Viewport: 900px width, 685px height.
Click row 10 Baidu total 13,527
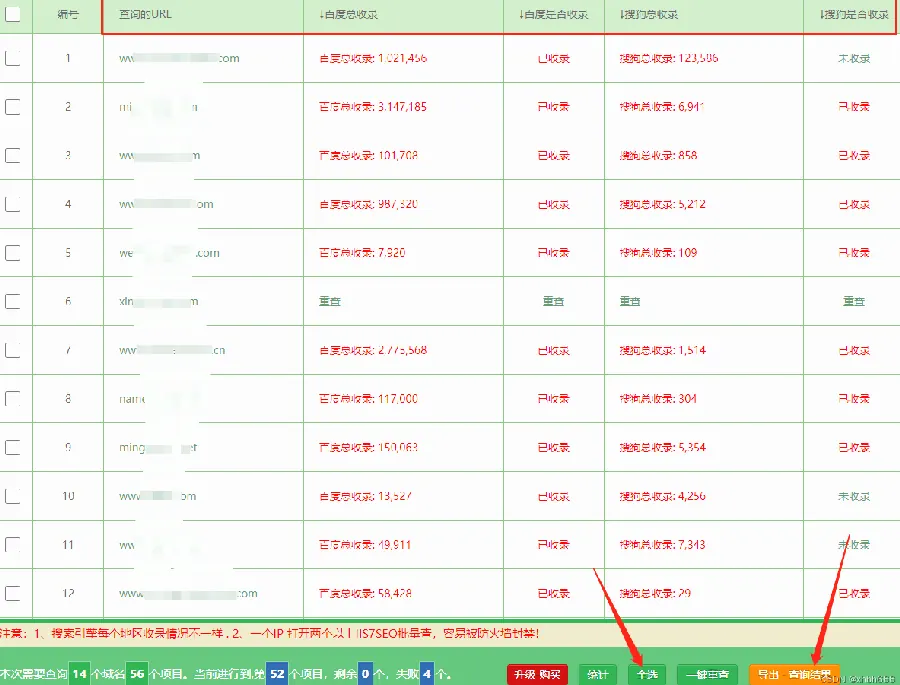pos(365,496)
